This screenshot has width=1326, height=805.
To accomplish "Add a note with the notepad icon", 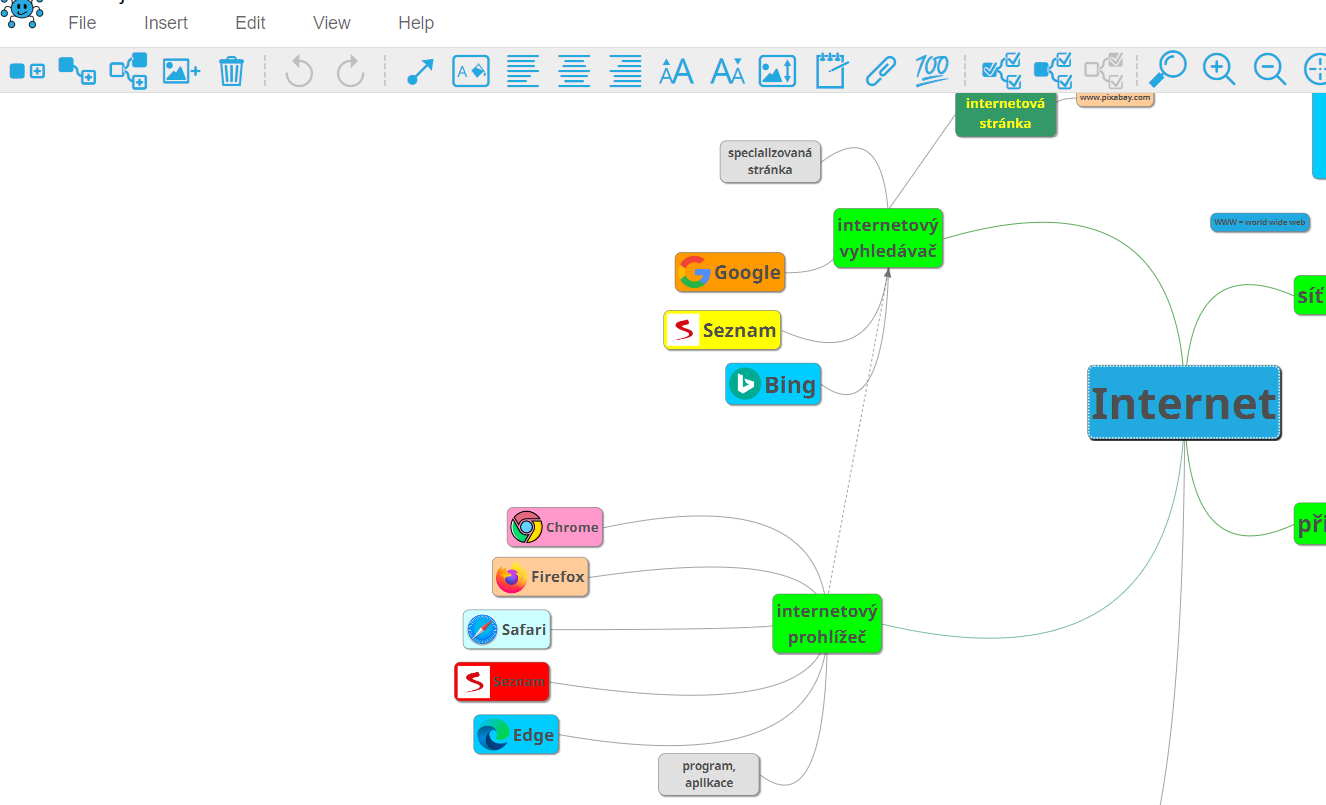I will tap(831, 71).
